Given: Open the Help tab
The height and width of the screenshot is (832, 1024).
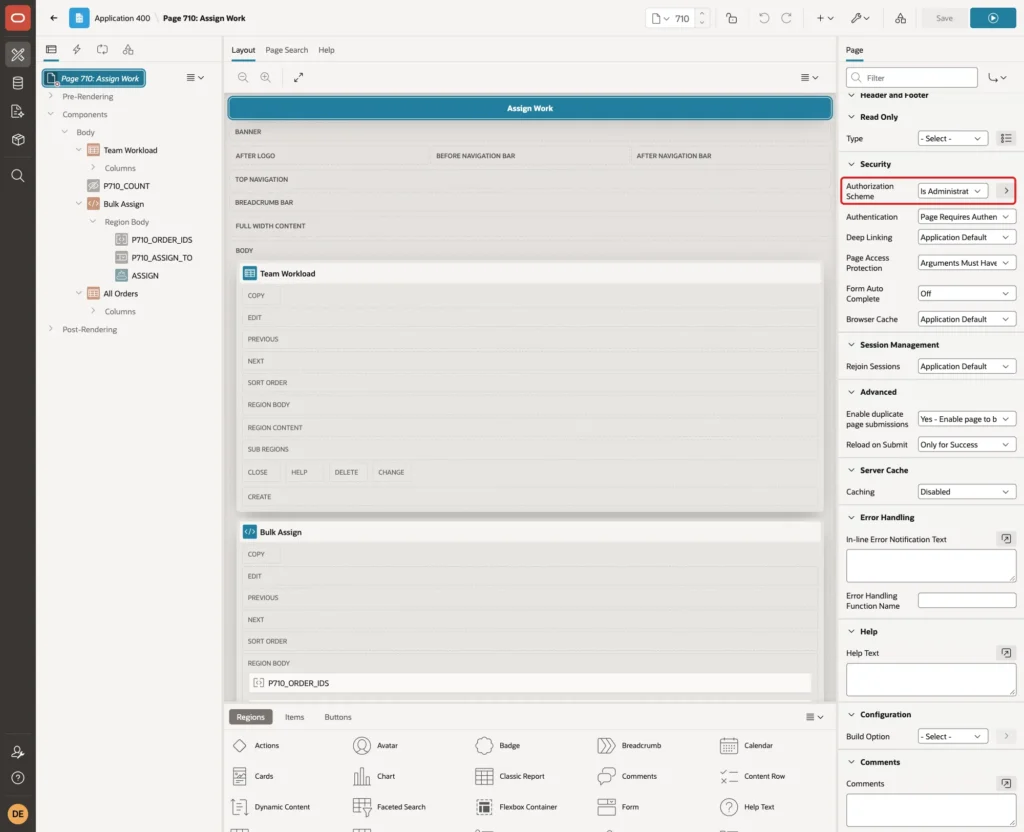Looking at the screenshot, I should click(326, 50).
